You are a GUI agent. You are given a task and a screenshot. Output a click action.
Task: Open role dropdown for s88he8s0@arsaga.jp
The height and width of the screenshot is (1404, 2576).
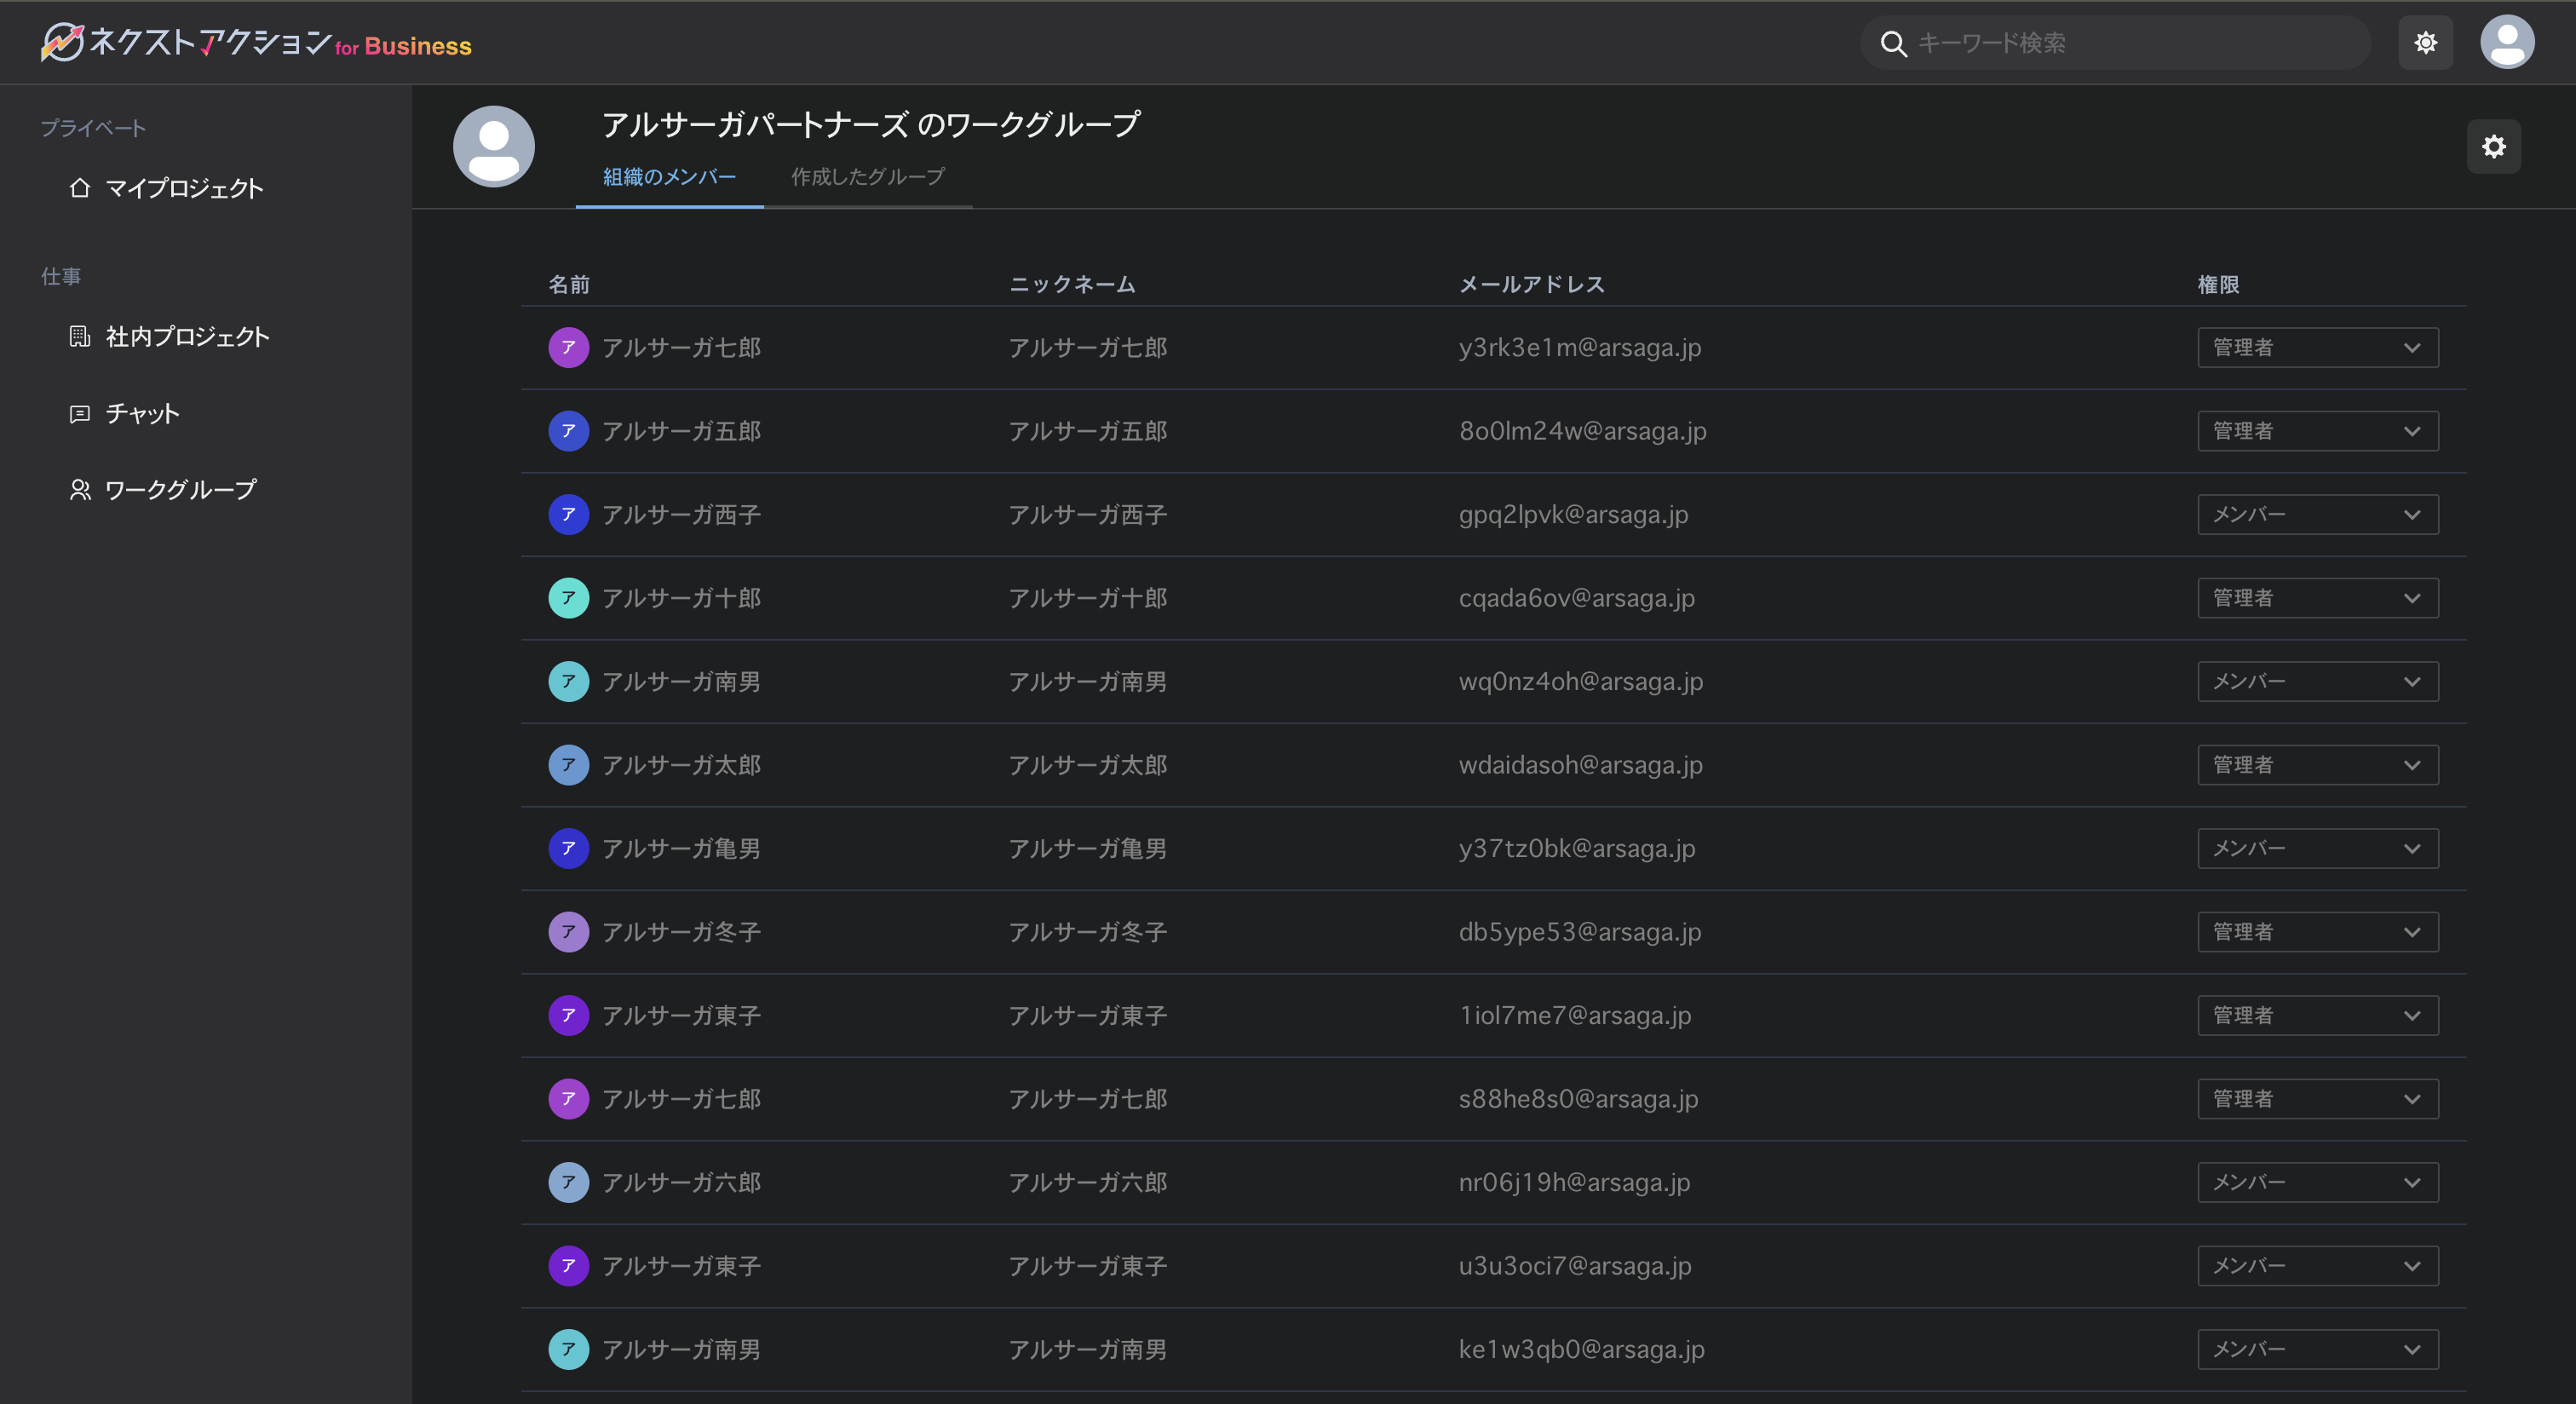pyautogui.click(x=2317, y=1099)
